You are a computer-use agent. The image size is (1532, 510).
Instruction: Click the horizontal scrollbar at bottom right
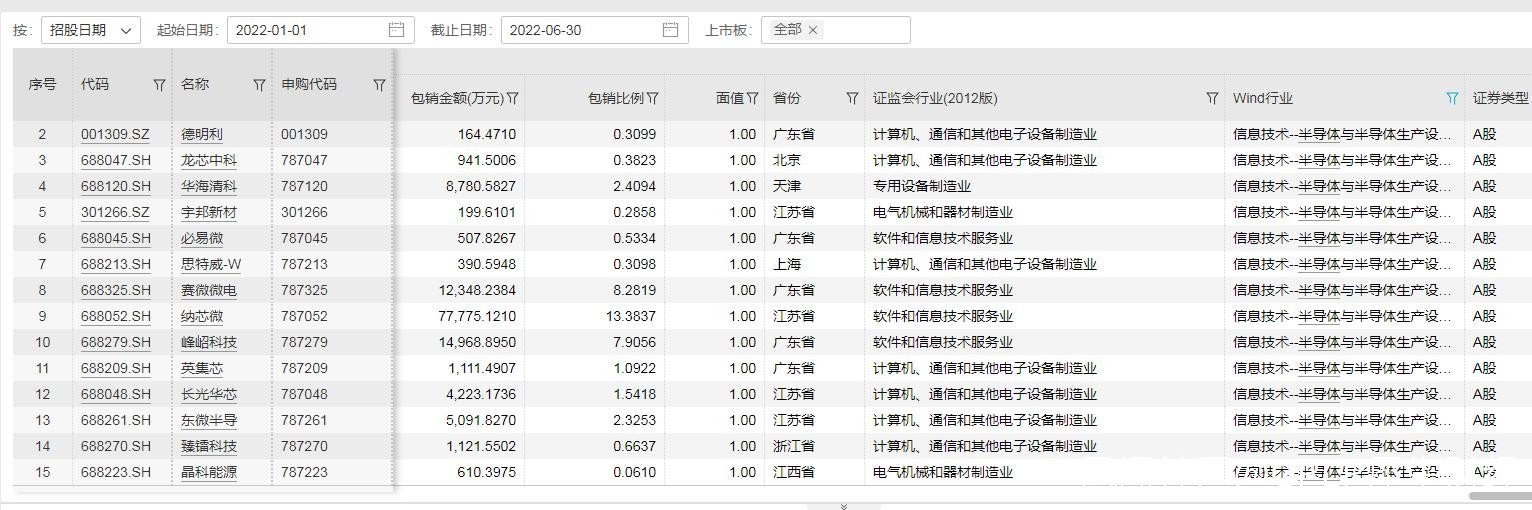coord(1498,496)
